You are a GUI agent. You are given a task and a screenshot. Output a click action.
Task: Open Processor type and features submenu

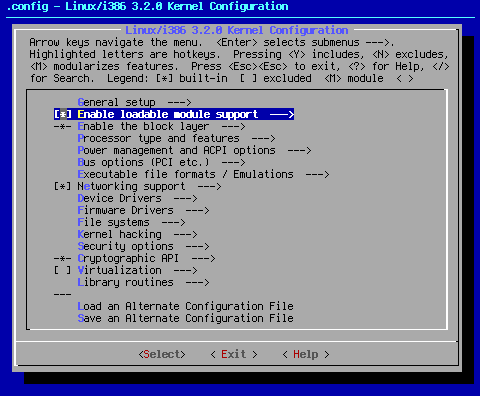click(176, 138)
